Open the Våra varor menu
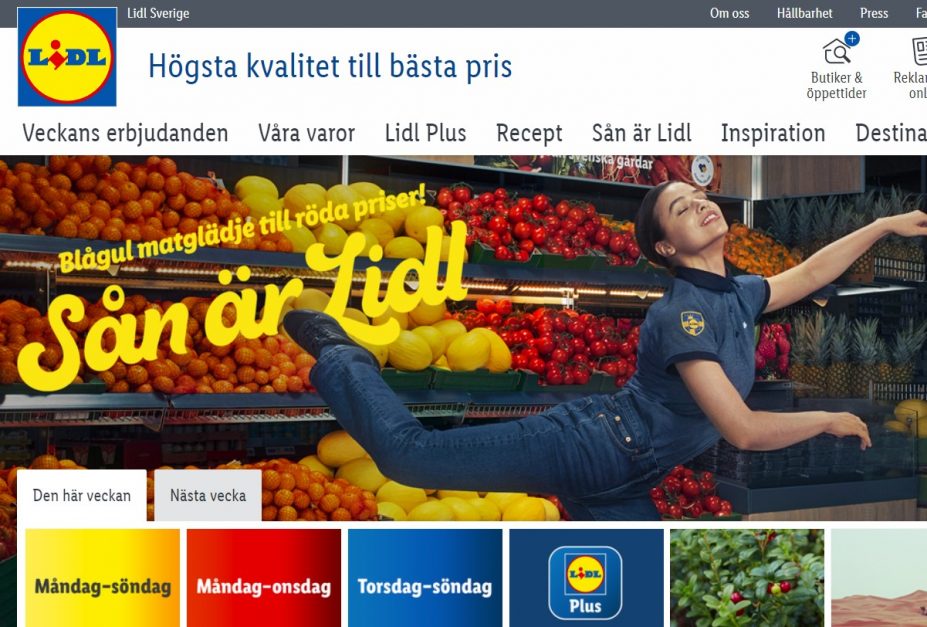This screenshot has height=627, width=927. [x=306, y=133]
